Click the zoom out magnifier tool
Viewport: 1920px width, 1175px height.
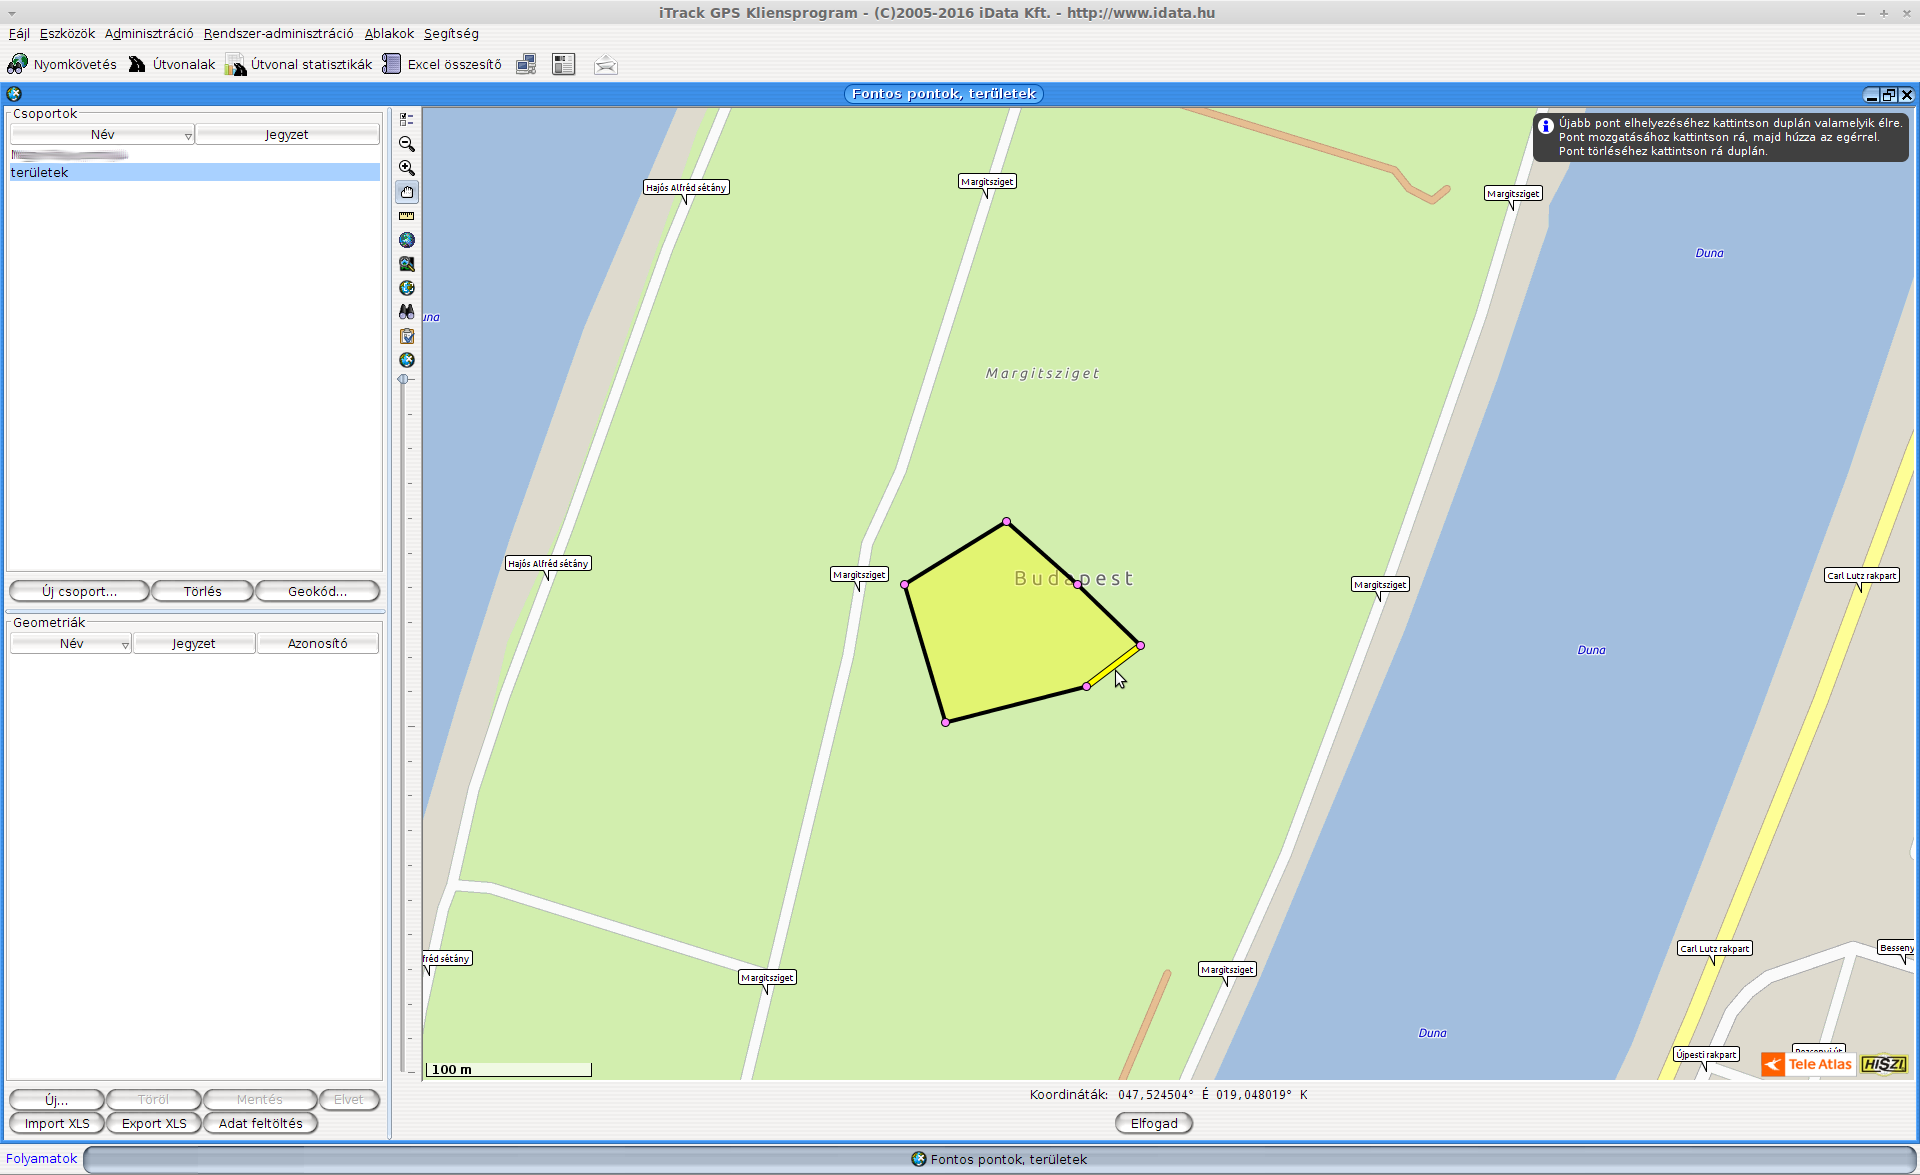pyautogui.click(x=406, y=144)
